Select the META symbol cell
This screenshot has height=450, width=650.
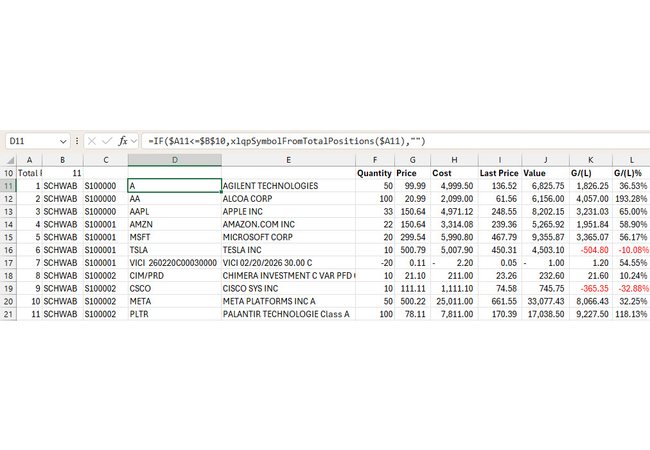(x=175, y=302)
